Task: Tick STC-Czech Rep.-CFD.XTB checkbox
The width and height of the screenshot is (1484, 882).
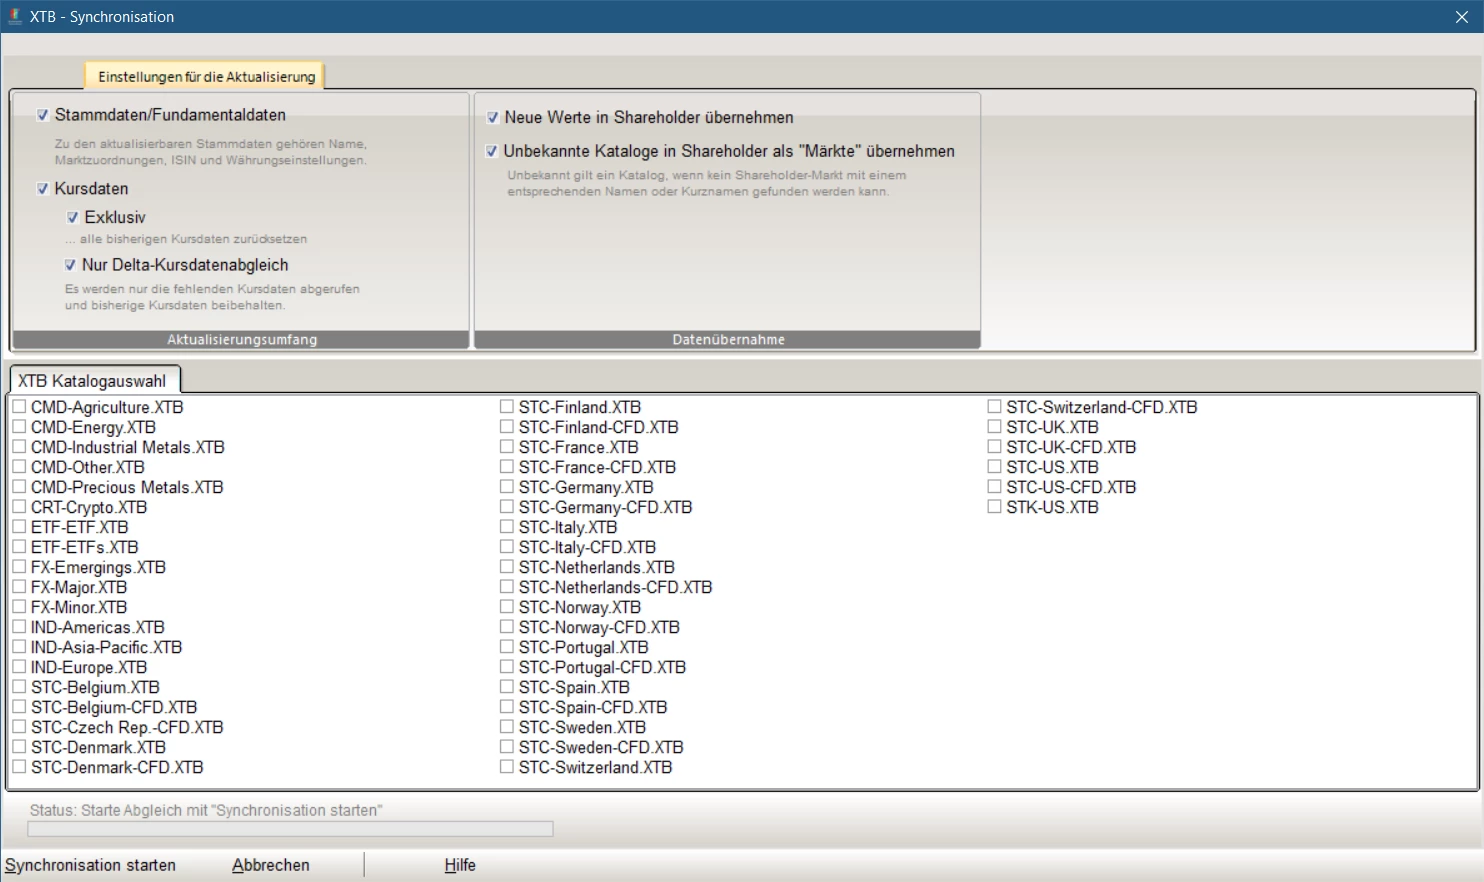Action: 19,727
